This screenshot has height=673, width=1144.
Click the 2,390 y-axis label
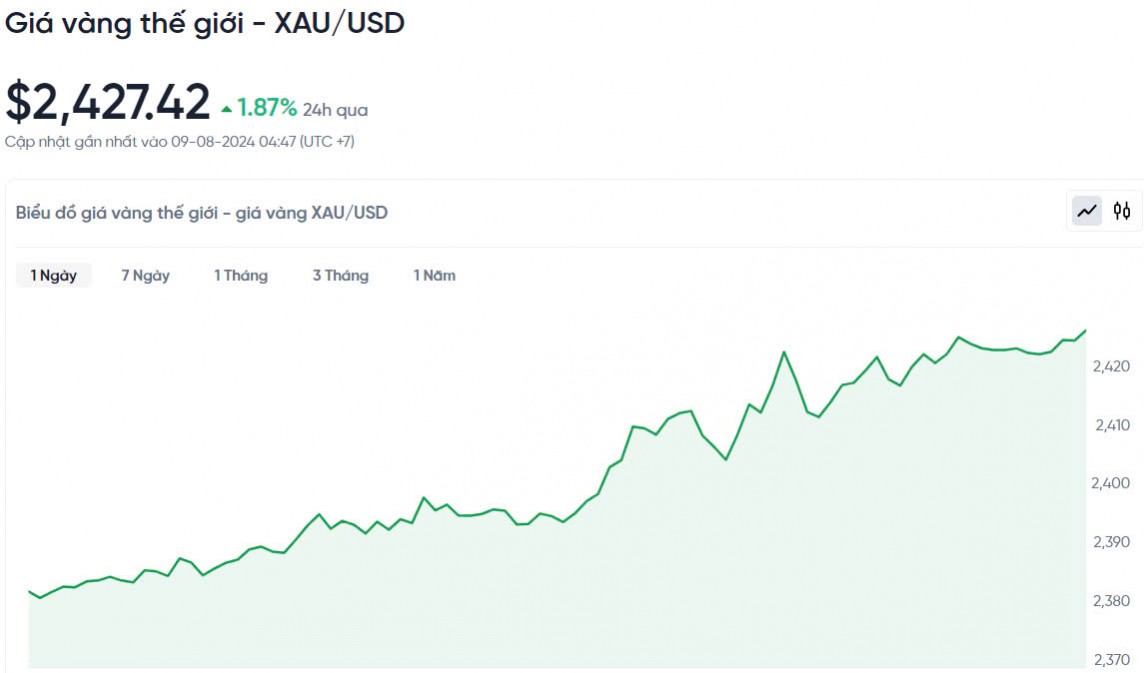pyautogui.click(x=1112, y=542)
